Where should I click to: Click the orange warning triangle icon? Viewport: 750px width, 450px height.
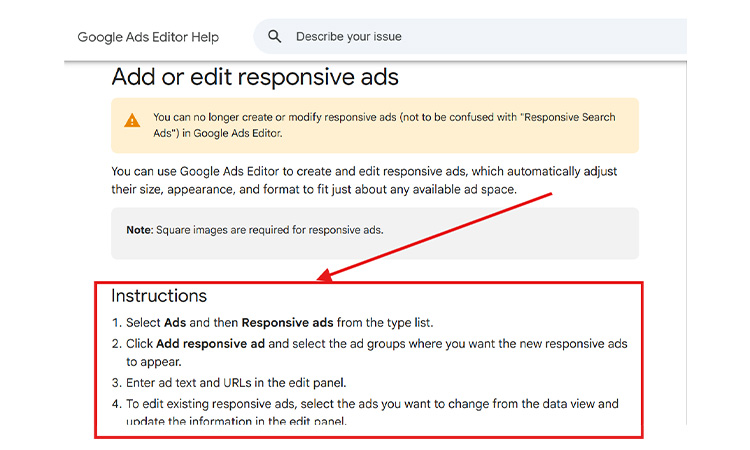click(132, 121)
